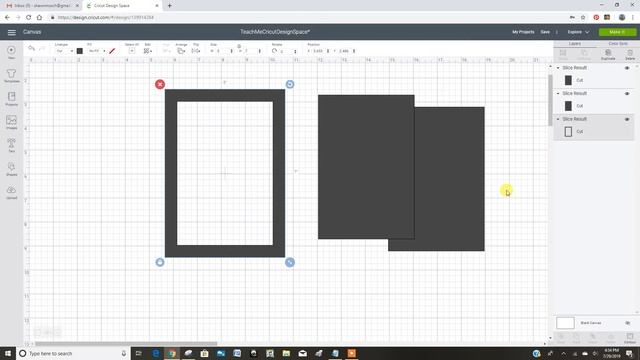Click the Blank Canvas white swatch

click(x=565, y=323)
